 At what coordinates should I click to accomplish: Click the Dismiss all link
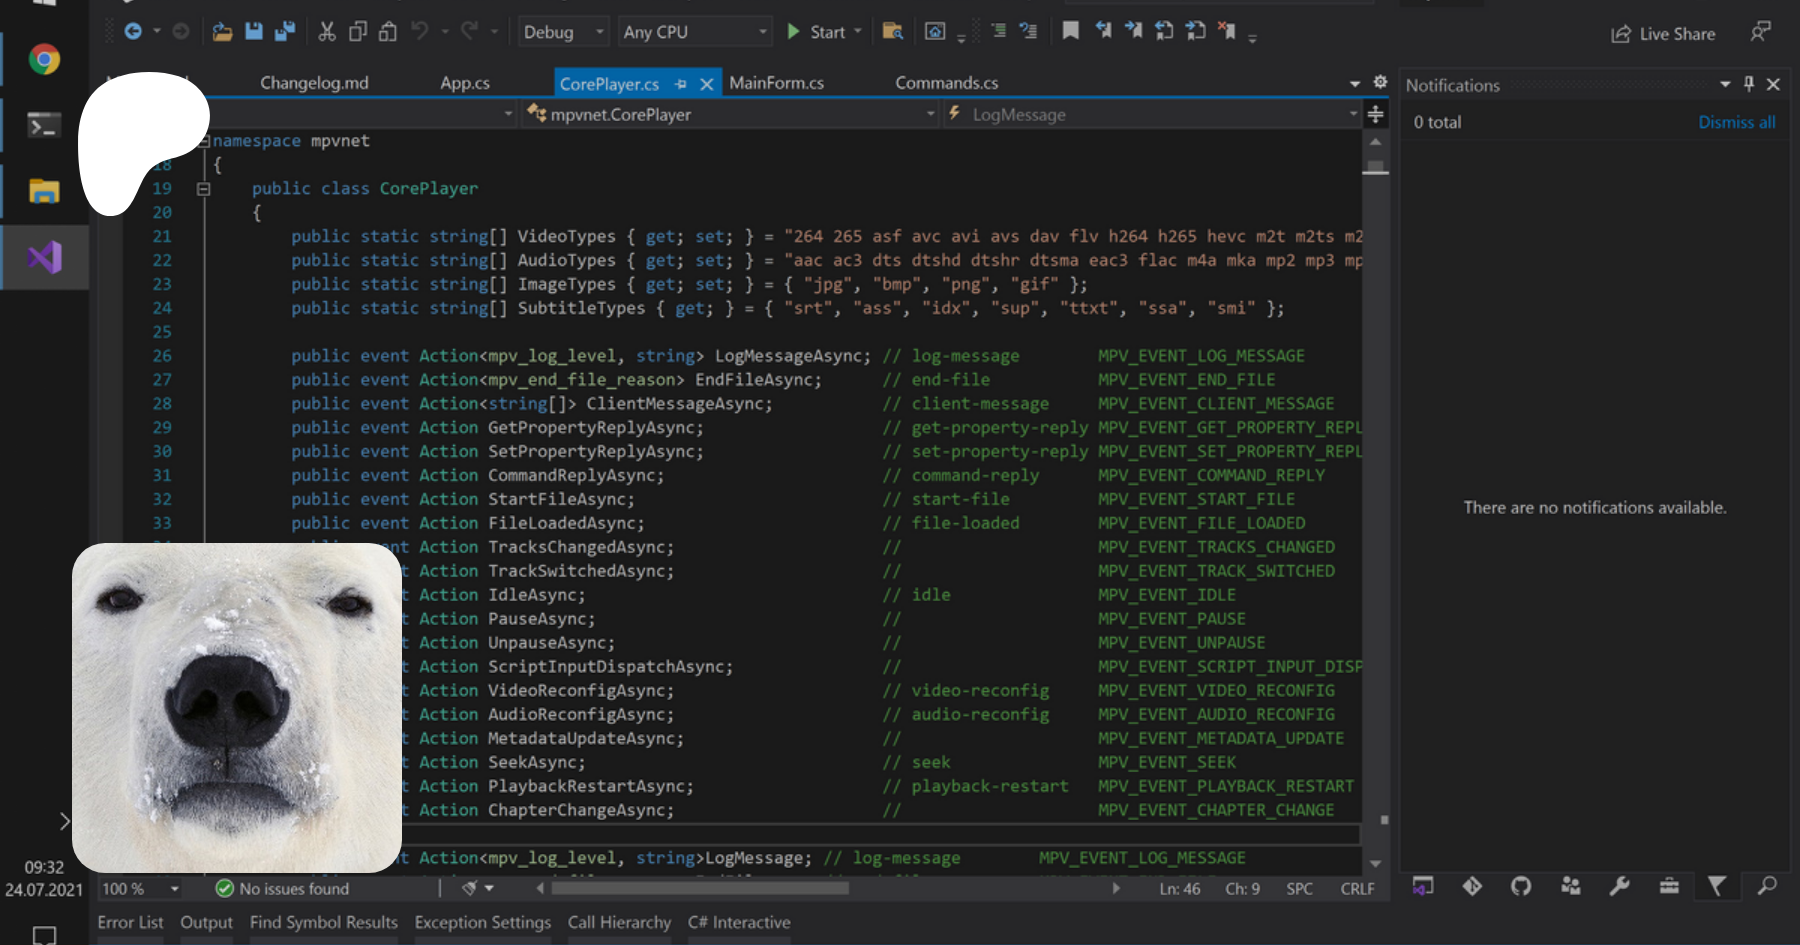pos(1736,122)
